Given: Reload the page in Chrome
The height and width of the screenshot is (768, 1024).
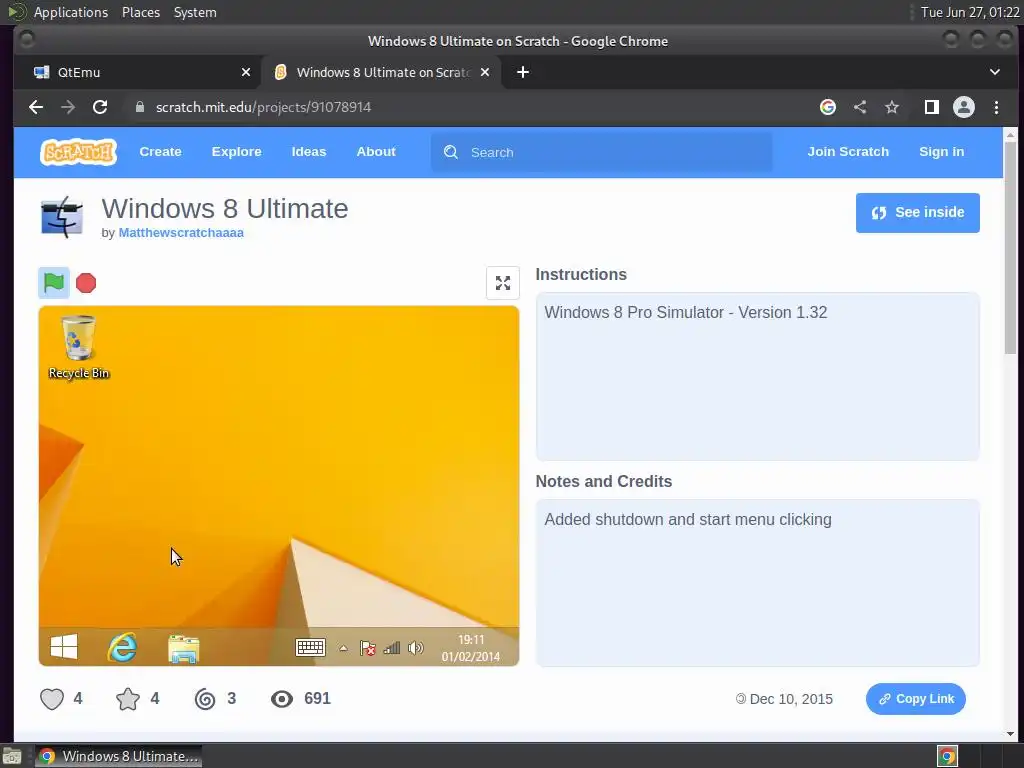Looking at the screenshot, I should click(x=100, y=107).
